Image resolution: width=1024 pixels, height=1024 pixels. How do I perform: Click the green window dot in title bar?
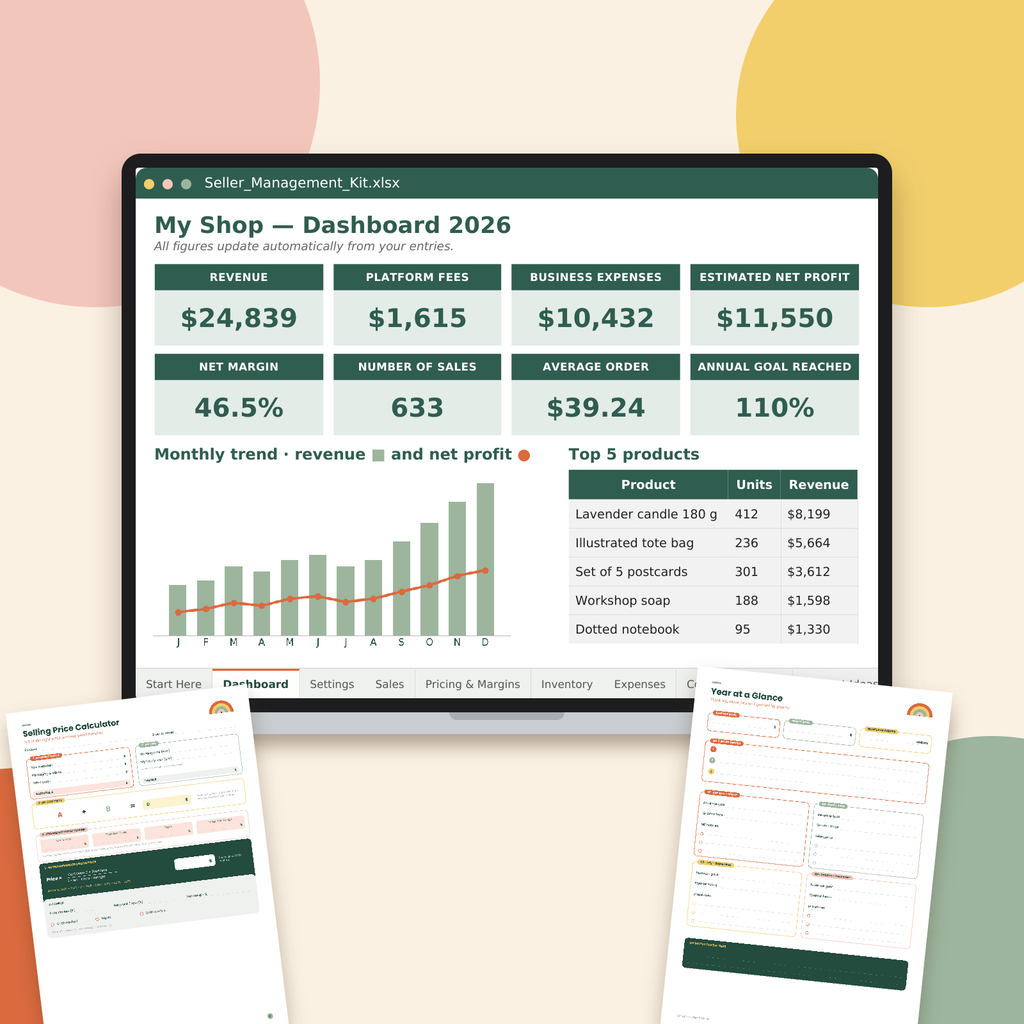pos(186,184)
